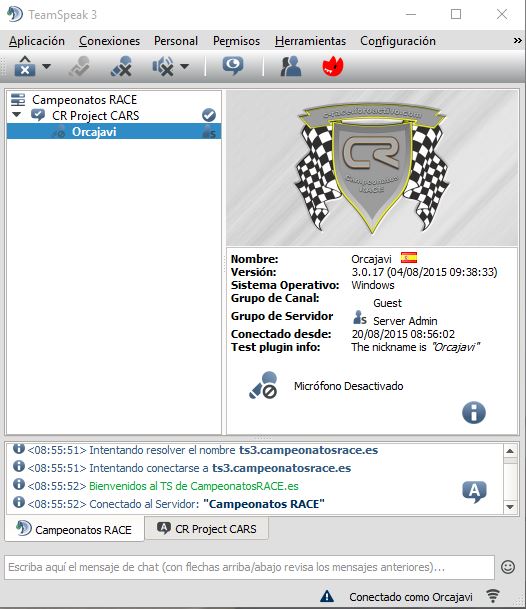Viewport: 526px width, 609px height.
Task: Expand the toolbar overflow chevron
Action: point(517,41)
